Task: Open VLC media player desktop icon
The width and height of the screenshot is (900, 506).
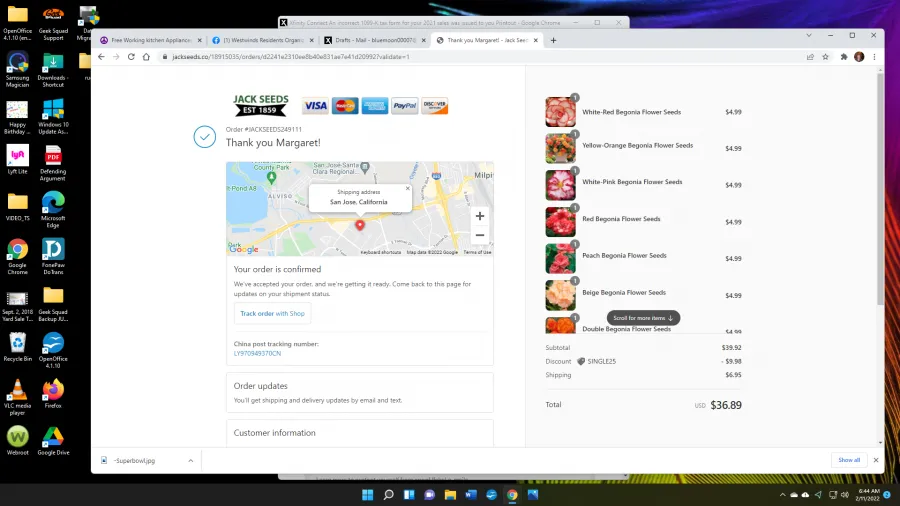Action: click(x=17, y=397)
